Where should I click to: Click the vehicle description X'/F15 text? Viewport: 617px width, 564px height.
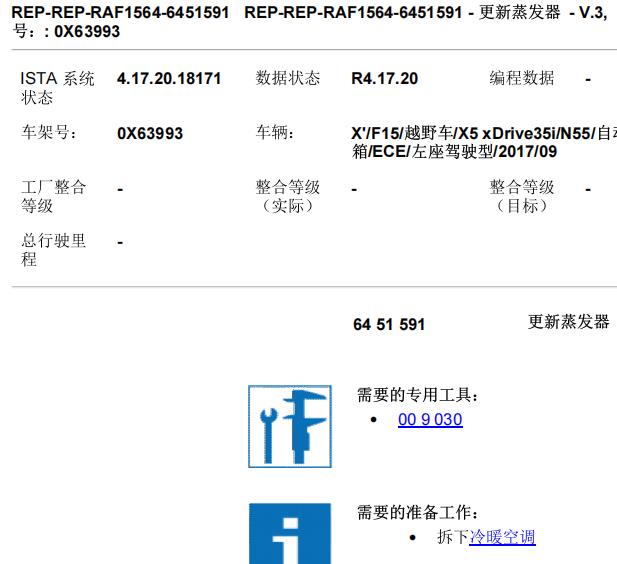coord(484,142)
